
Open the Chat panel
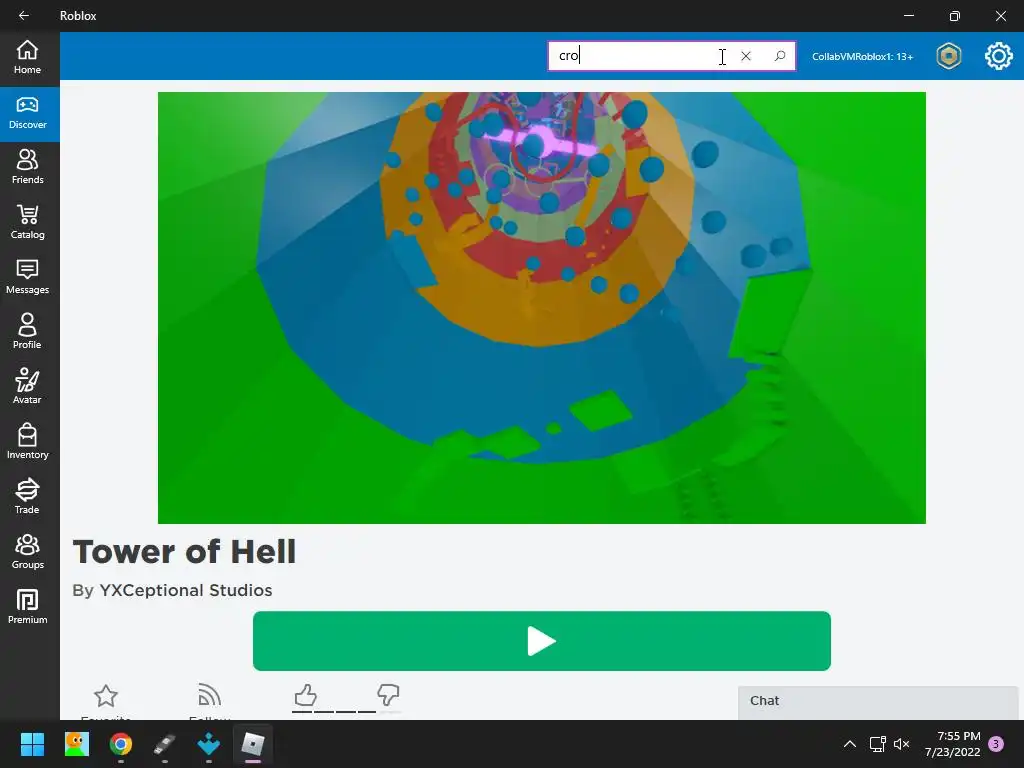(878, 703)
